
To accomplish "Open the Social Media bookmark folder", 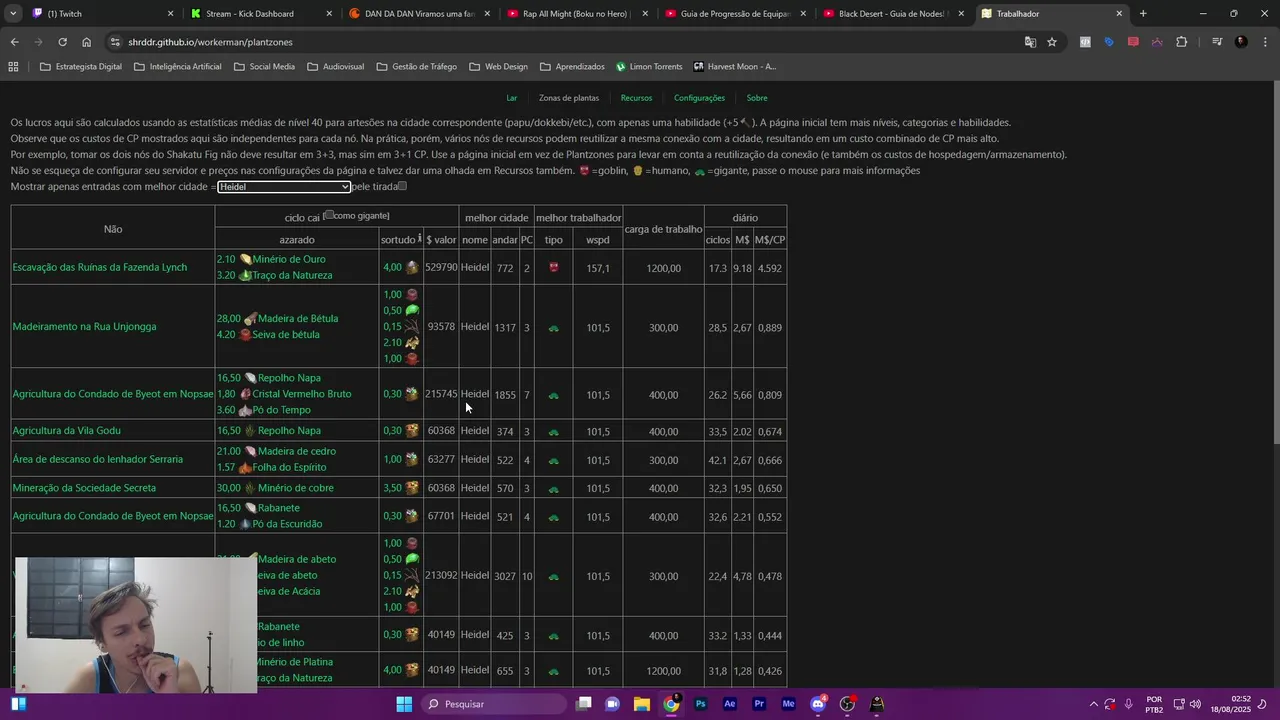I will pos(264,67).
